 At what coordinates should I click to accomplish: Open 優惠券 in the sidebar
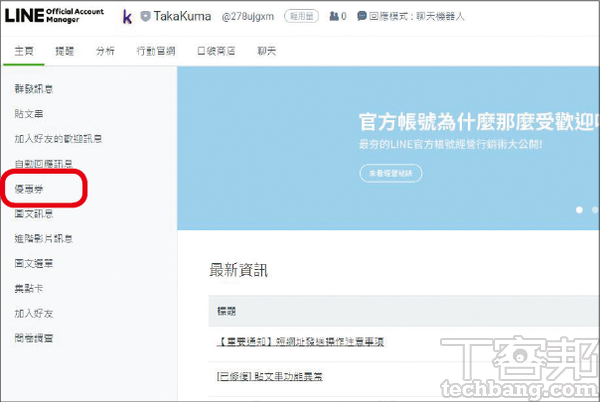(x=29, y=189)
